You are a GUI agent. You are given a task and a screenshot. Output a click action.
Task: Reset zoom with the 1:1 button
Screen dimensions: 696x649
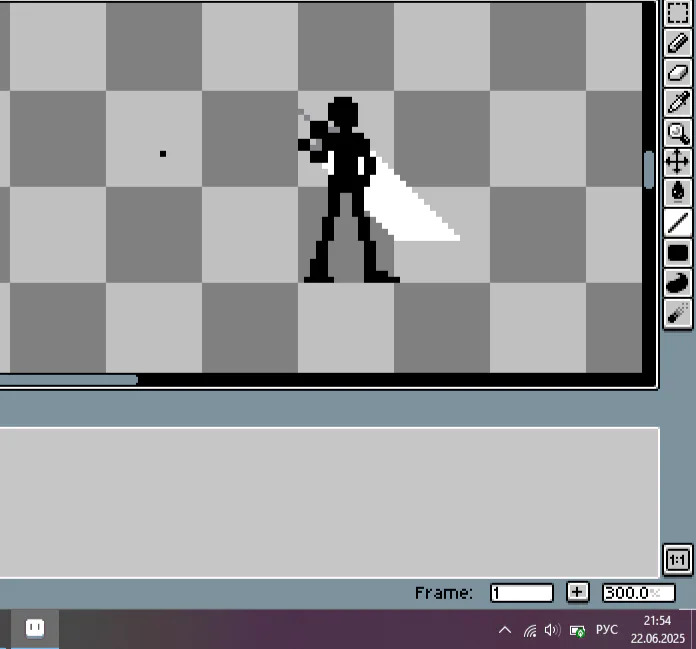coord(678,560)
